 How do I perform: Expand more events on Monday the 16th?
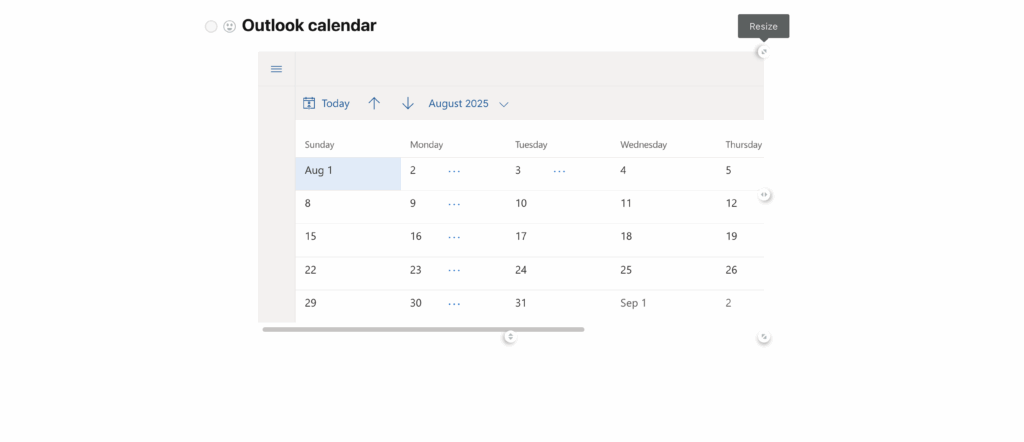click(x=454, y=237)
